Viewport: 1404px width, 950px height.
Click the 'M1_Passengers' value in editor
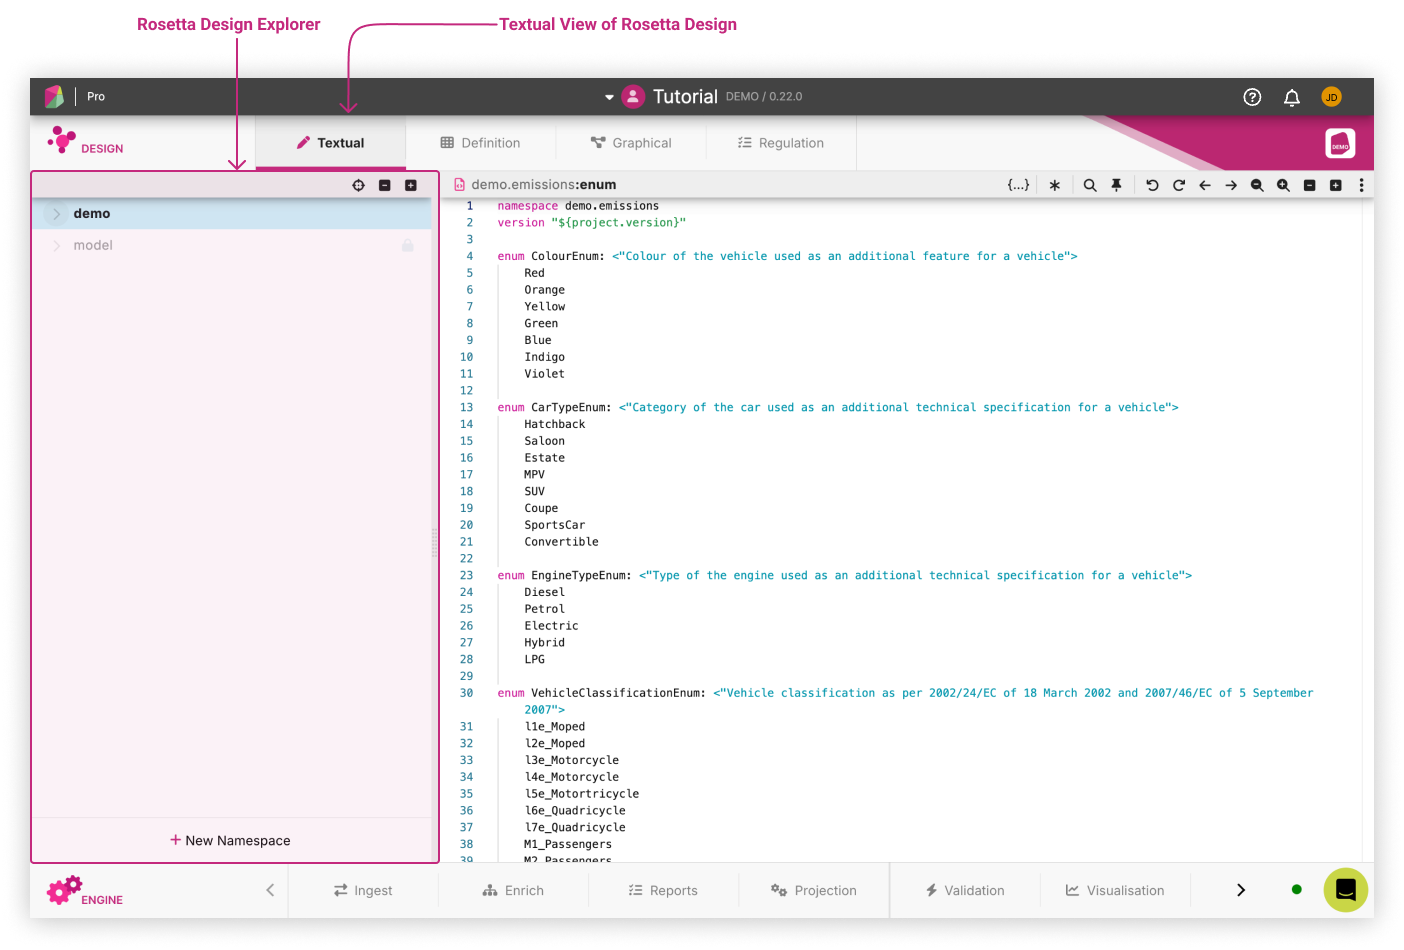pyautogui.click(x=568, y=845)
